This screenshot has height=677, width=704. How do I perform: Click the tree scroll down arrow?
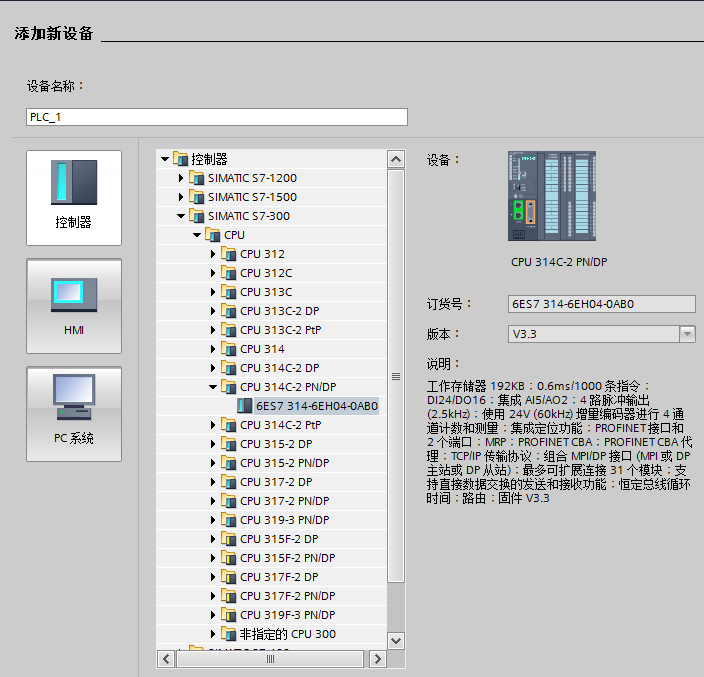tap(396, 641)
